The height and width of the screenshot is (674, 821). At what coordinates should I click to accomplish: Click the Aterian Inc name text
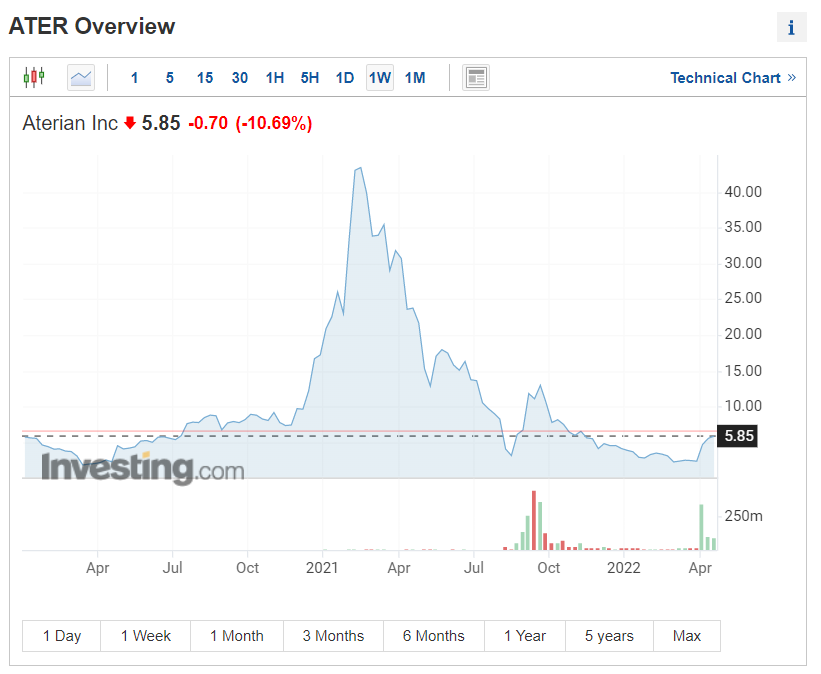70,123
